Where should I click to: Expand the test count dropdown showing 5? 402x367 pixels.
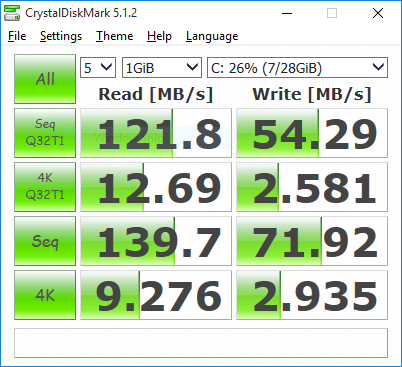pyautogui.click(x=98, y=68)
